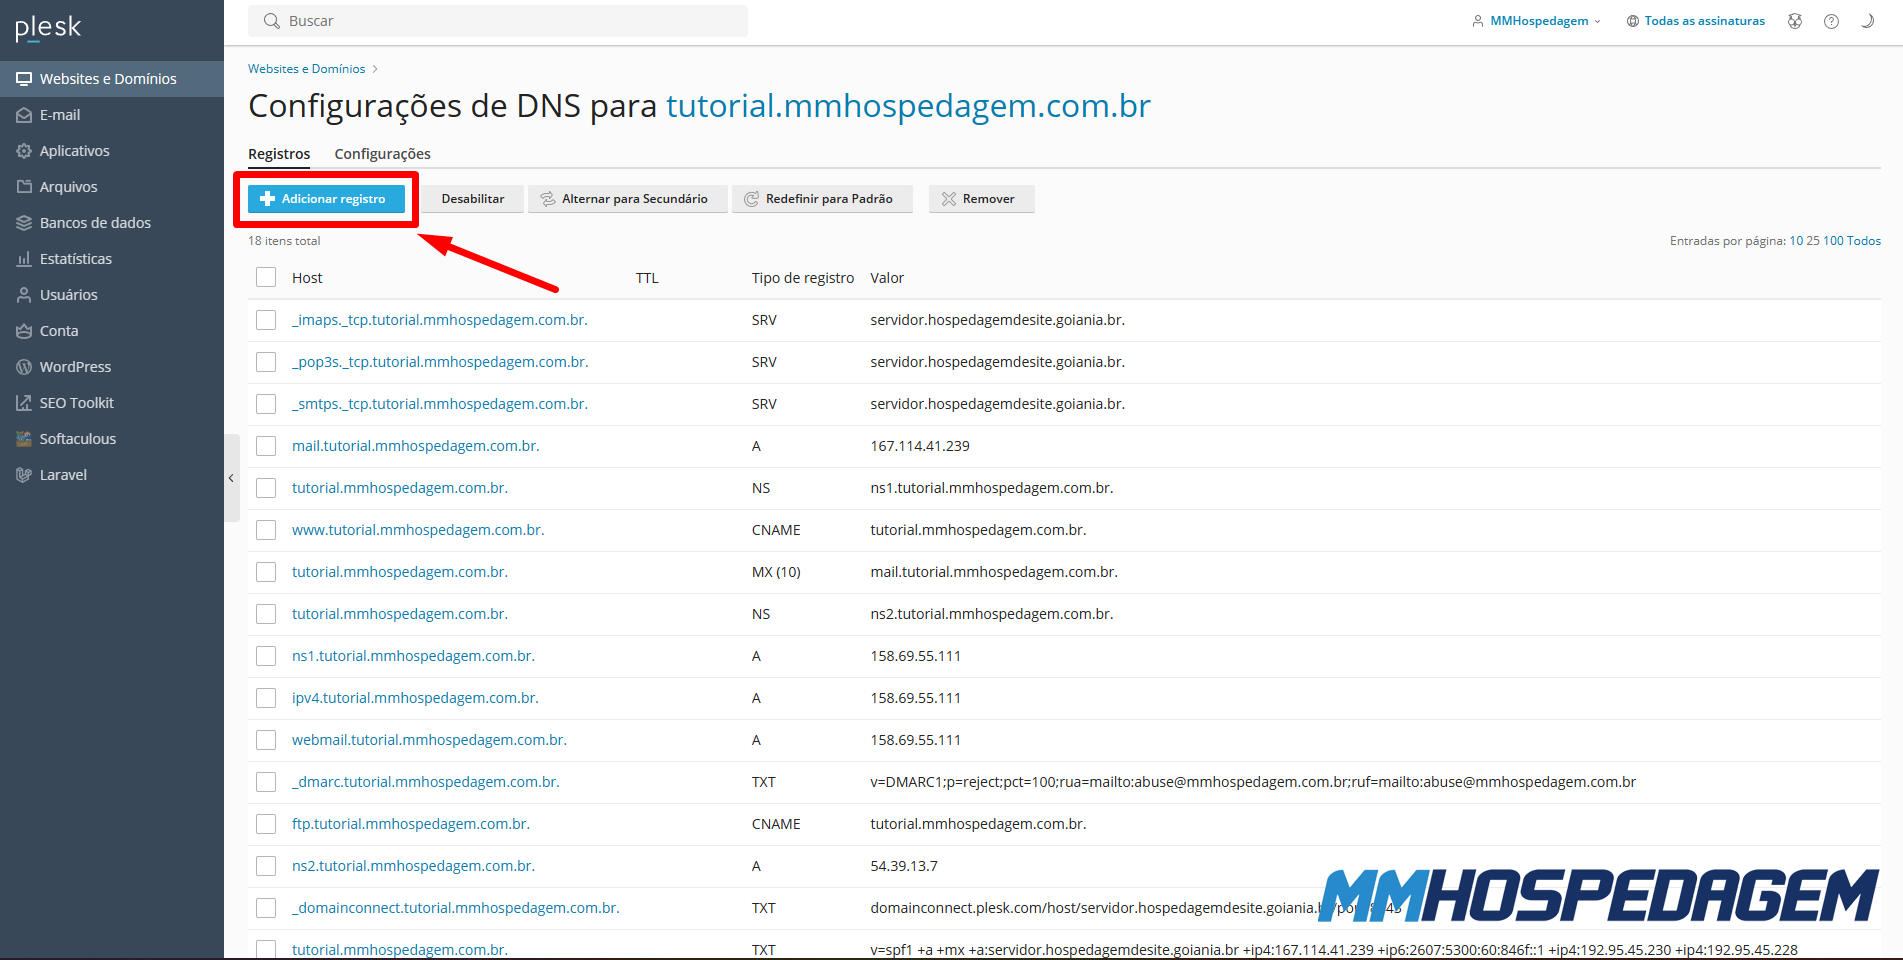
Task: Check the _smtps._tcp SRV record
Action: [266, 404]
